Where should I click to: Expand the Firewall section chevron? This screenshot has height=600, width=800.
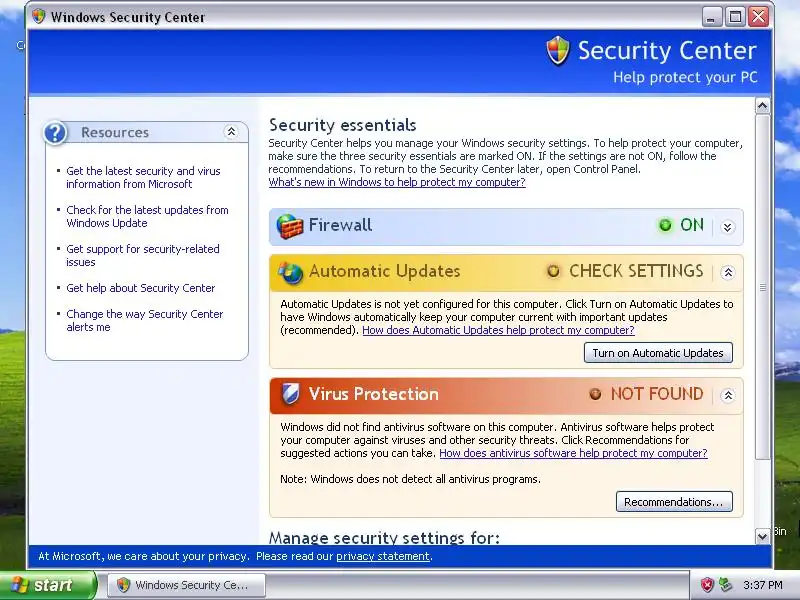[728, 227]
